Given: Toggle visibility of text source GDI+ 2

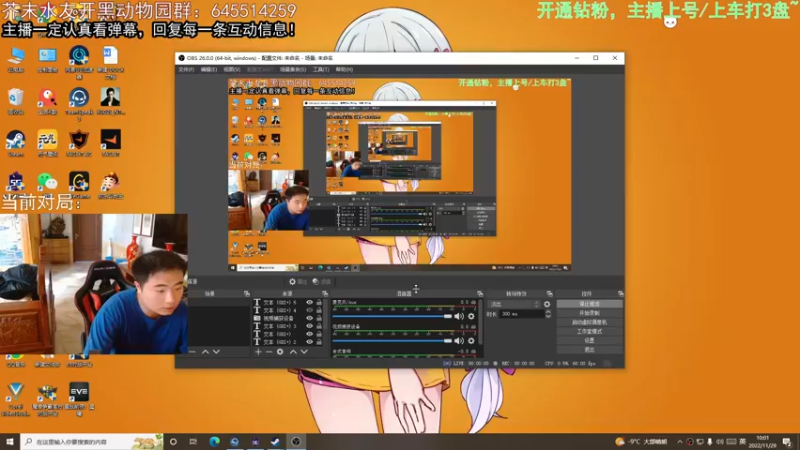Looking at the screenshot, I should (x=309, y=342).
